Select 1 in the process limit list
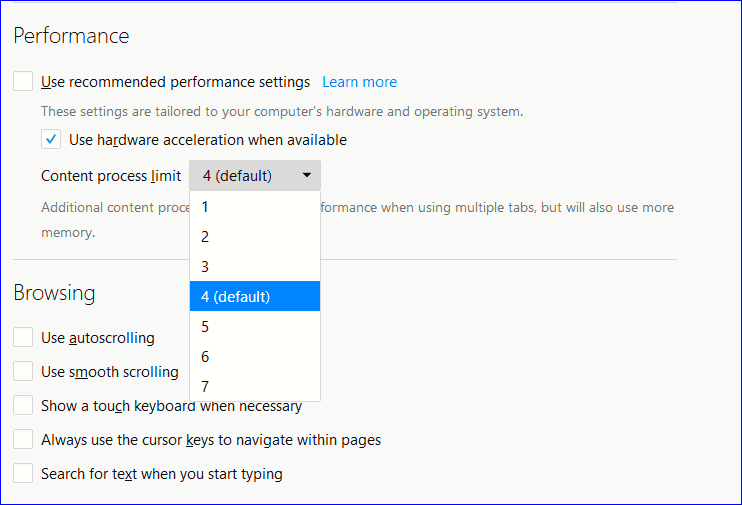 point(205,207)
